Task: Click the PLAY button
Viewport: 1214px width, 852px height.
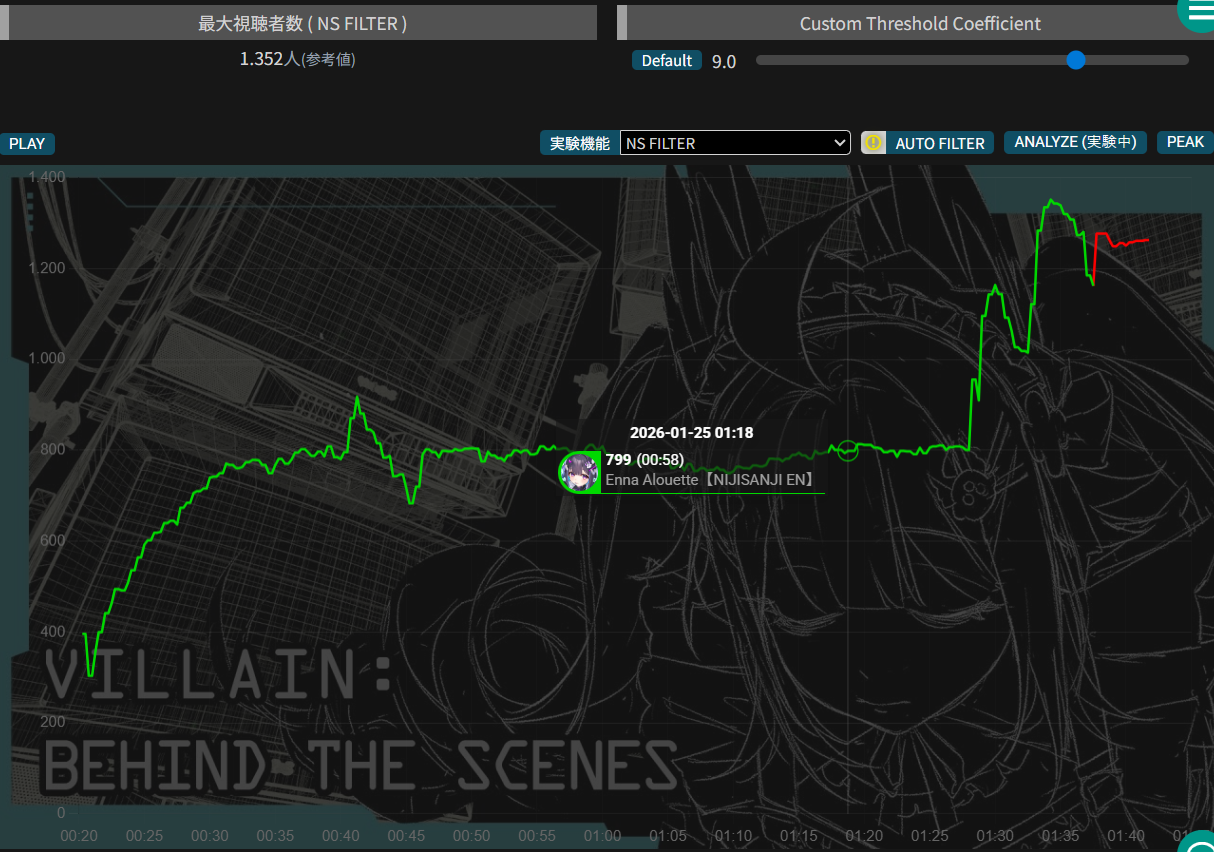Action: pyautogui.click(x=27, y=143)
